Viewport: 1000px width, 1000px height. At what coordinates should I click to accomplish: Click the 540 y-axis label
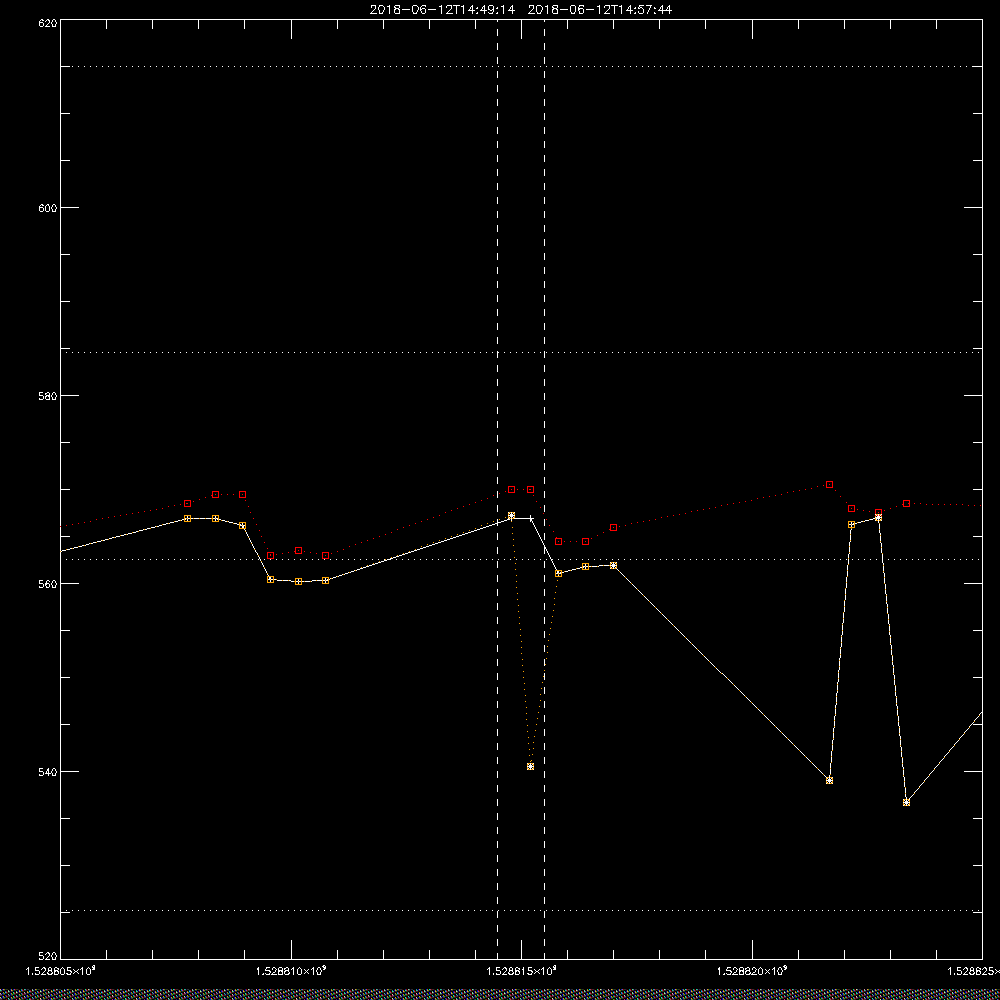click(48, 772)
